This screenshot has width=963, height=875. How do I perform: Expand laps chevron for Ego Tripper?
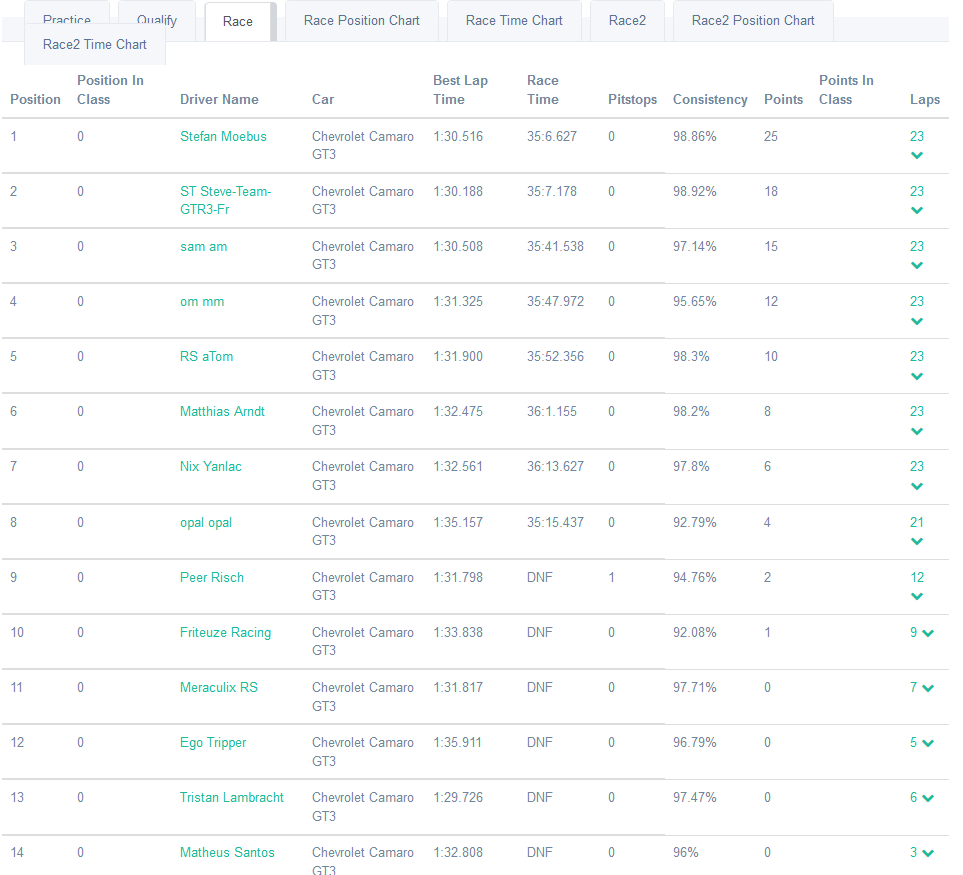[x=928, y=743]
